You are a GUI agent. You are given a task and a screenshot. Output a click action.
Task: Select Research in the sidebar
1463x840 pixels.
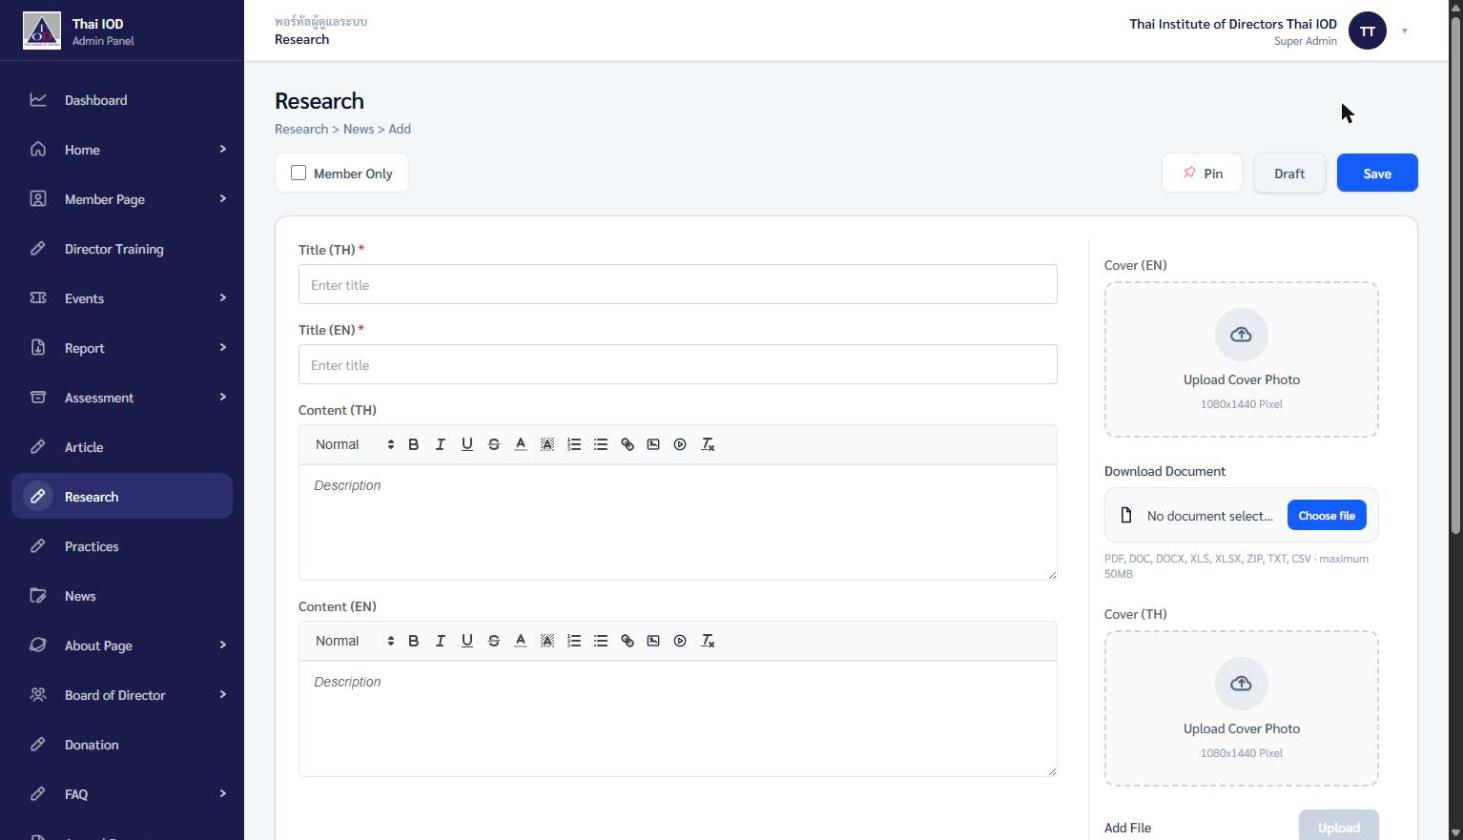(122, 496)
